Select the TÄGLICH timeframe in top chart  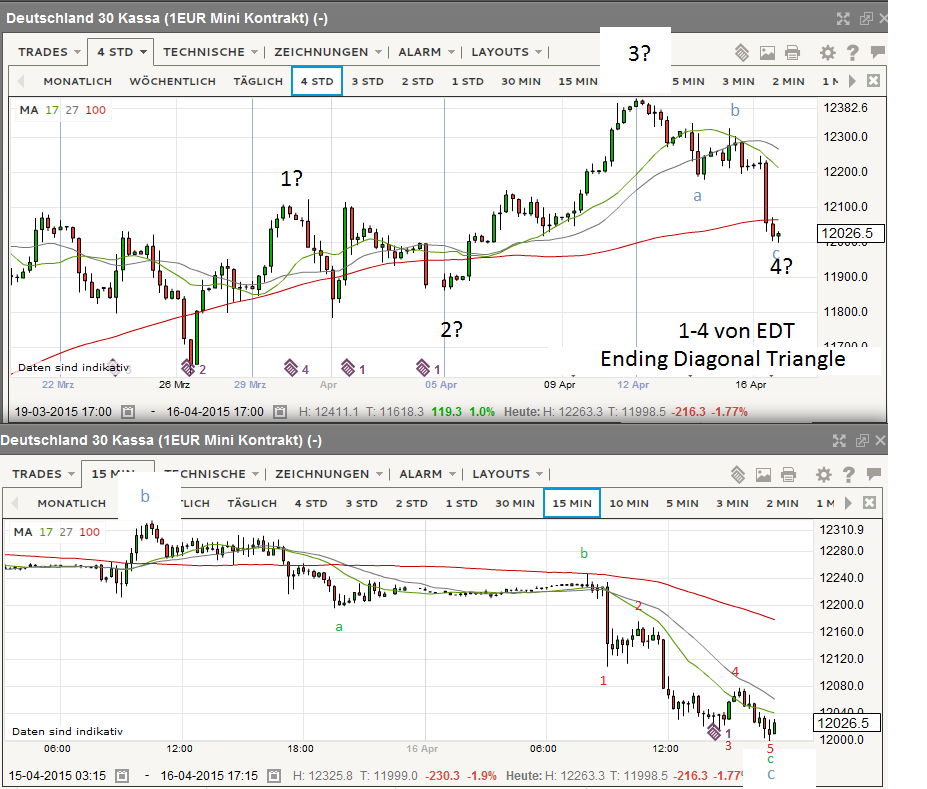258,81
